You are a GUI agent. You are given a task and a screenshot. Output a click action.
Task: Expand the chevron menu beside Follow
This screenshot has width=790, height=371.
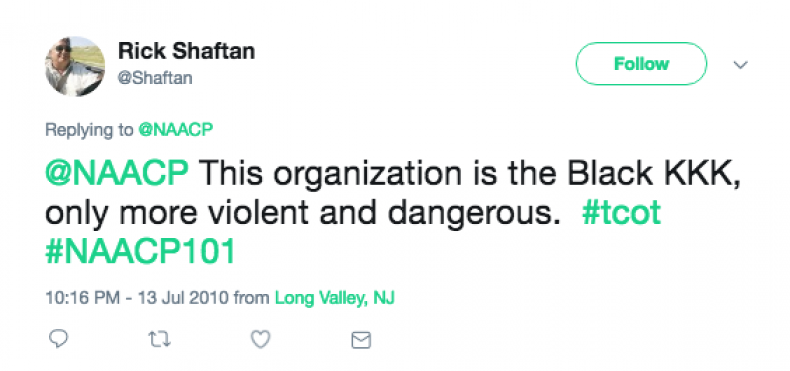(x=740, y=65)
